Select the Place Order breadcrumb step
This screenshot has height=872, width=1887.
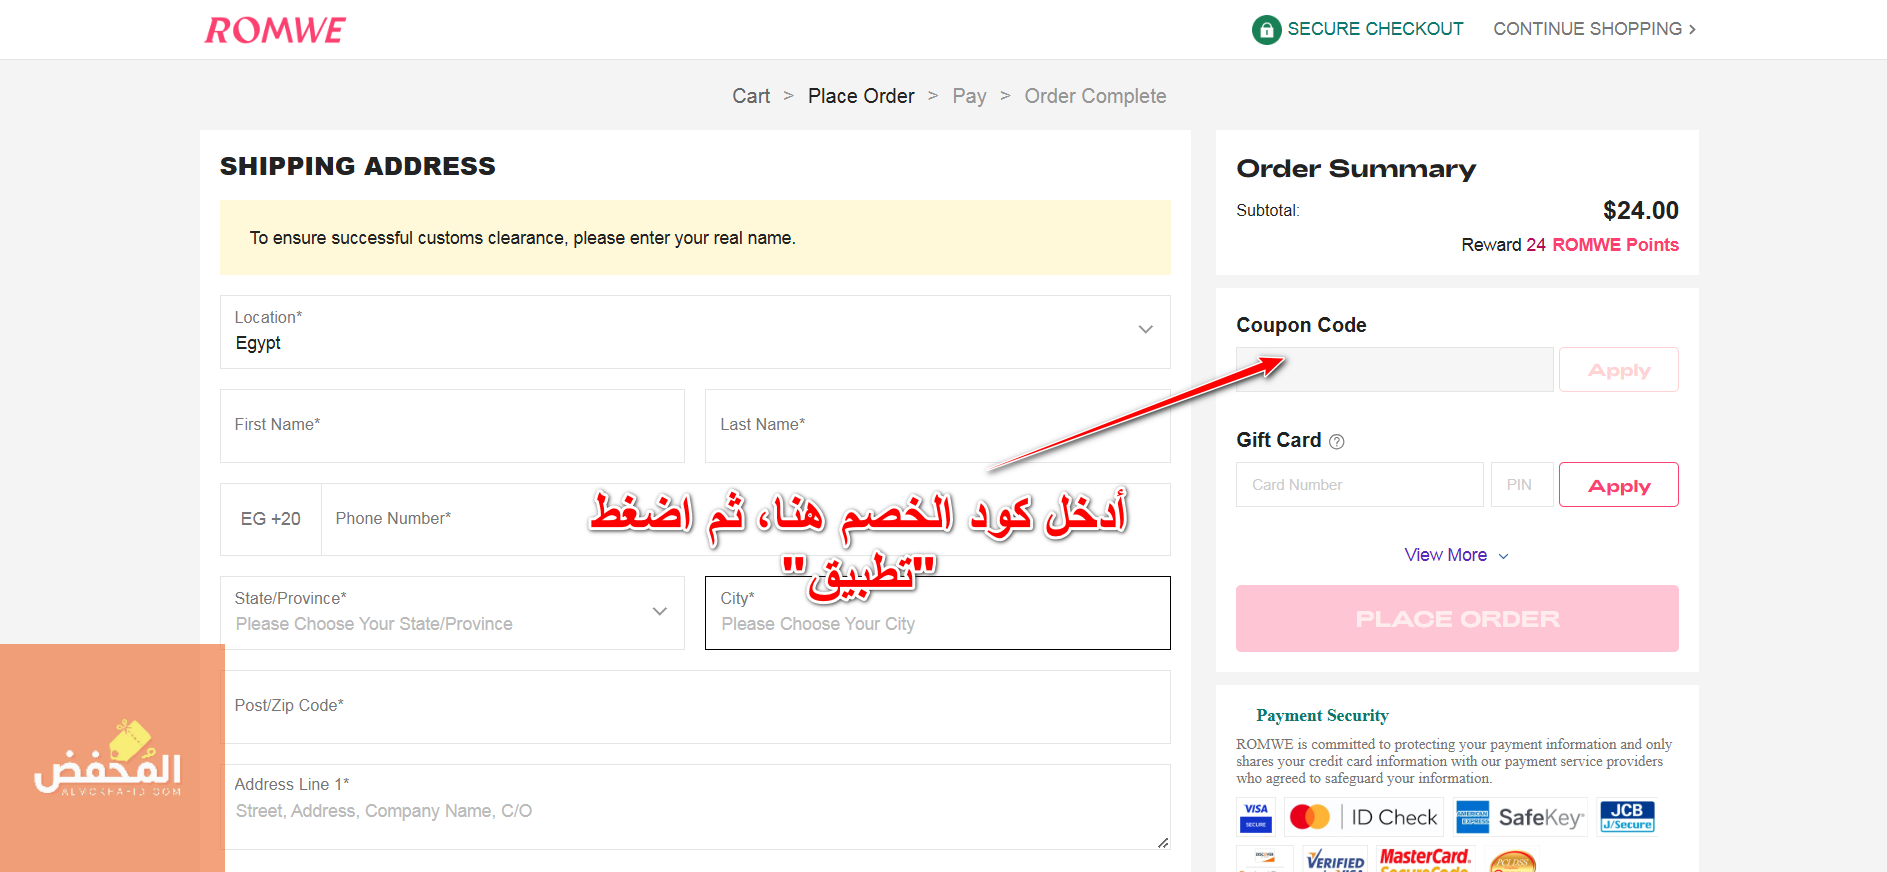click(x=861, y=96)
